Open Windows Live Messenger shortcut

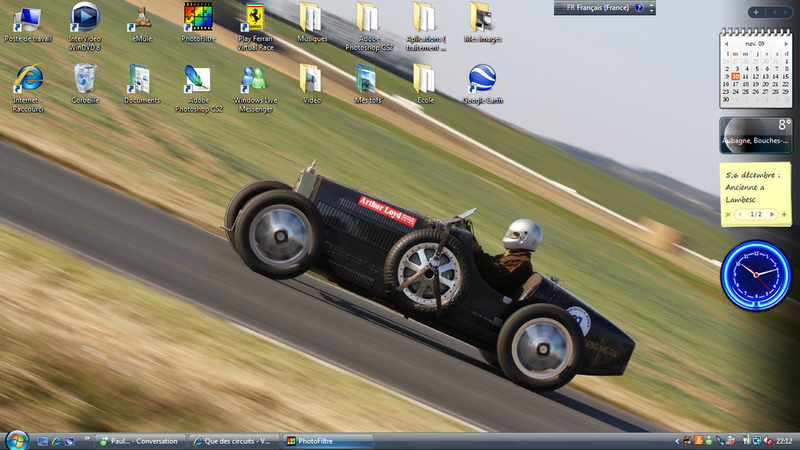coord(255,88)
